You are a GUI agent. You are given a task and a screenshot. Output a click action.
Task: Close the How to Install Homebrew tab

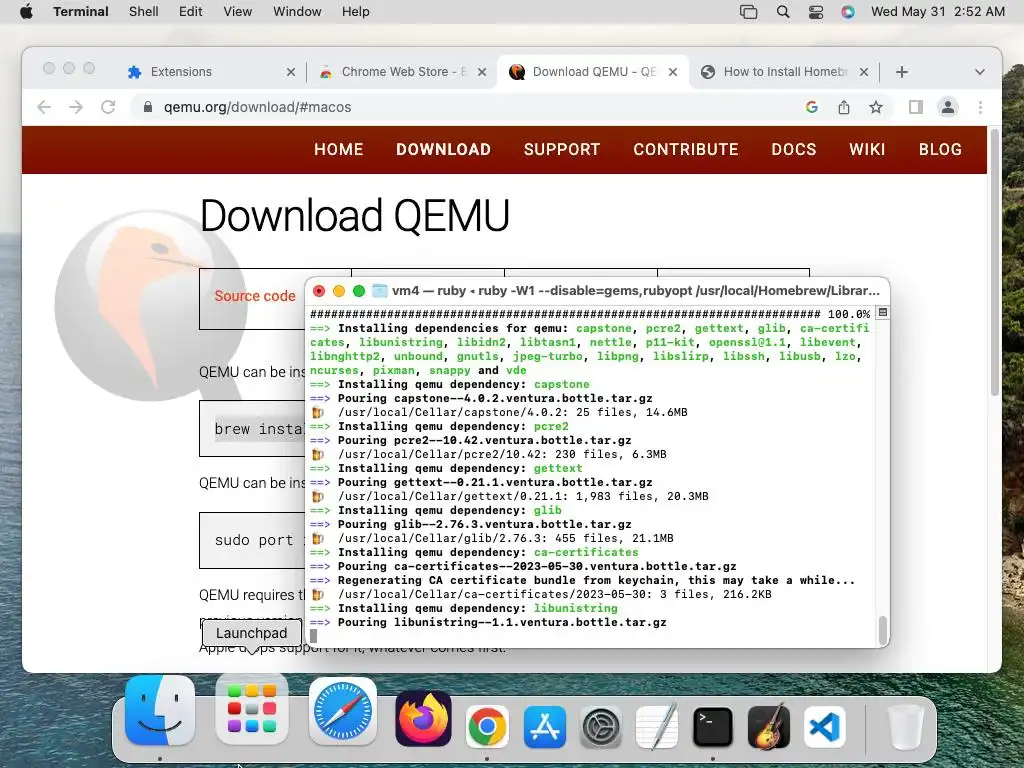point(864,72)
